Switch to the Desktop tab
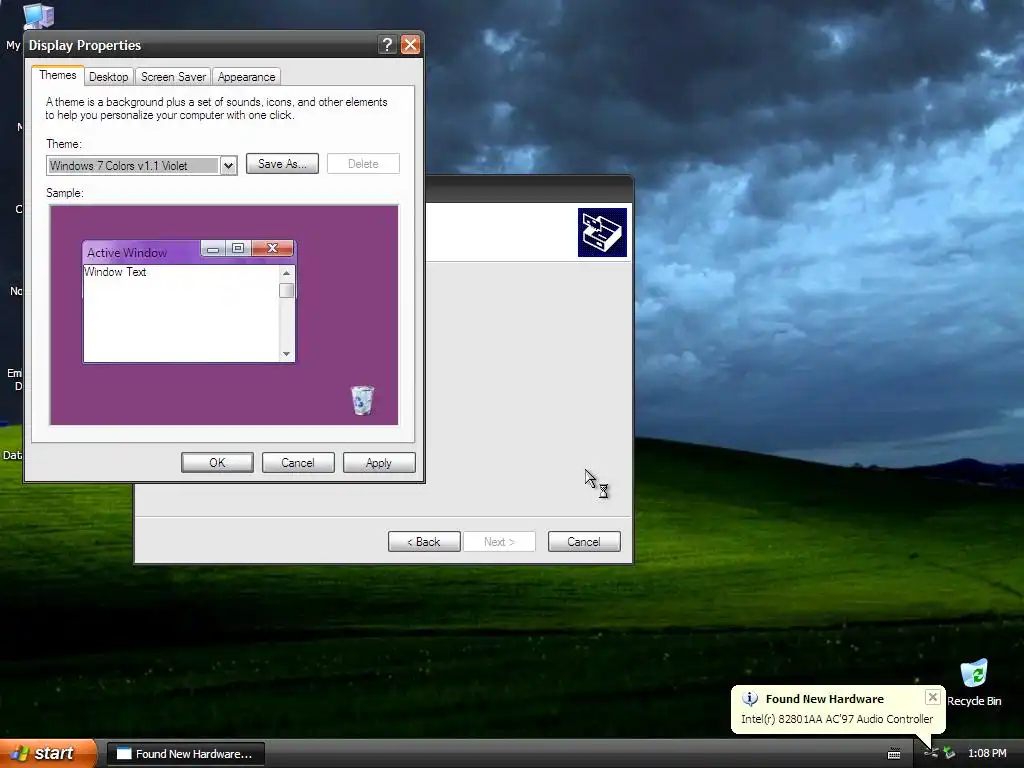 pyautogui.click(x=108, y=76)
